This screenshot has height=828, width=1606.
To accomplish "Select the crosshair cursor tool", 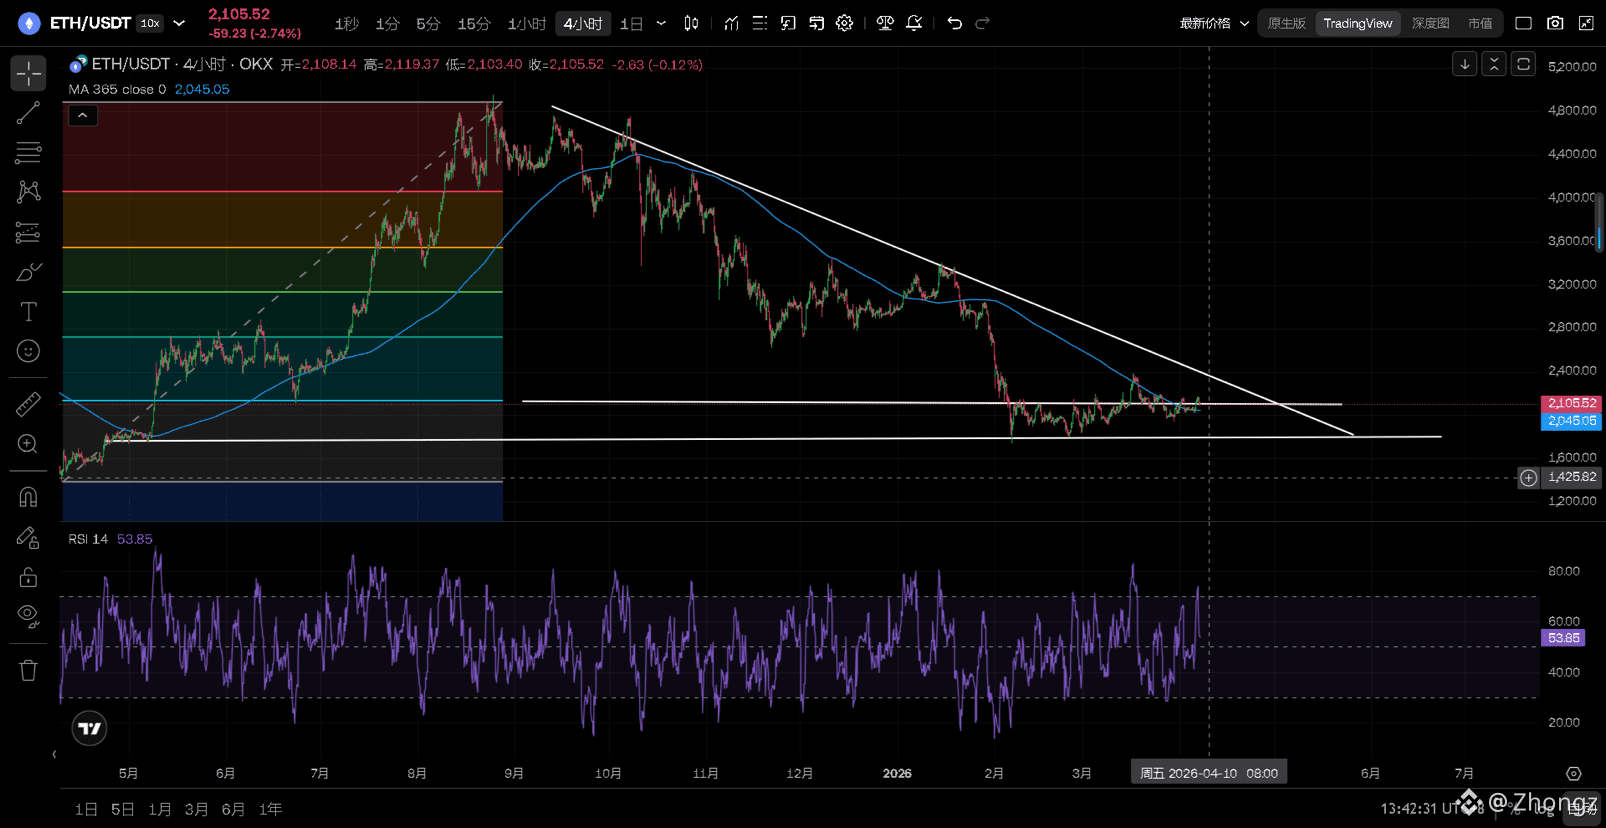I will [x=28, y=73].
